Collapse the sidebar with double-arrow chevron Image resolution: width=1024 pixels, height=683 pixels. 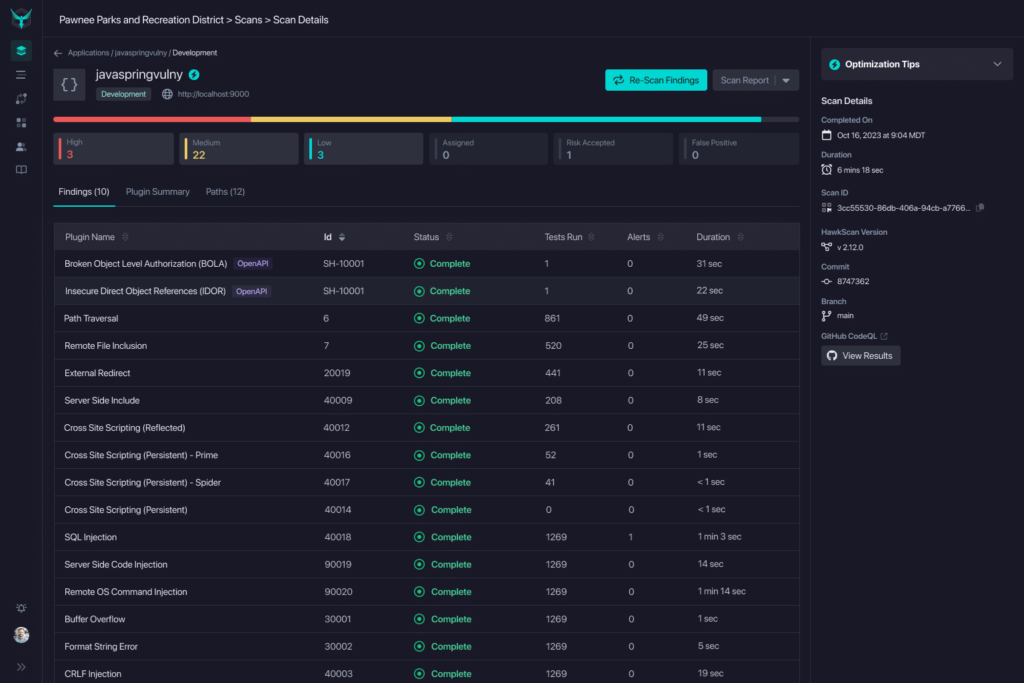click(x=20, y=664)
